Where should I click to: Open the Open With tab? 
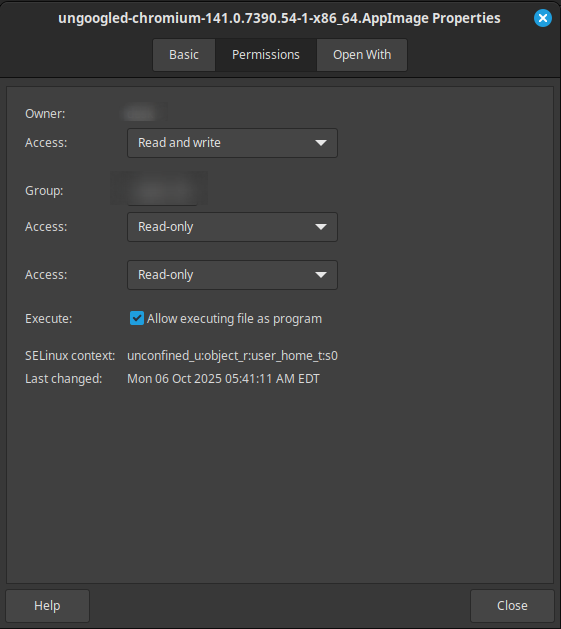362,55
